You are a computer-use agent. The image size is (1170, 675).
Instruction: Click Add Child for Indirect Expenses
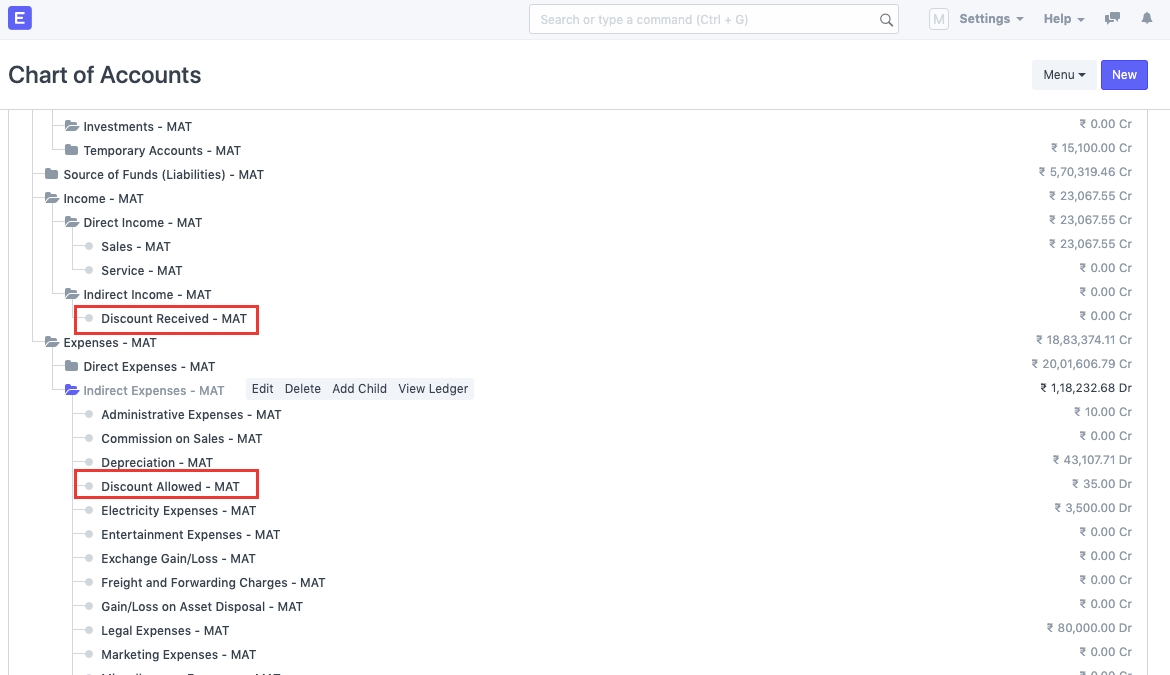[x=359, y=389]
